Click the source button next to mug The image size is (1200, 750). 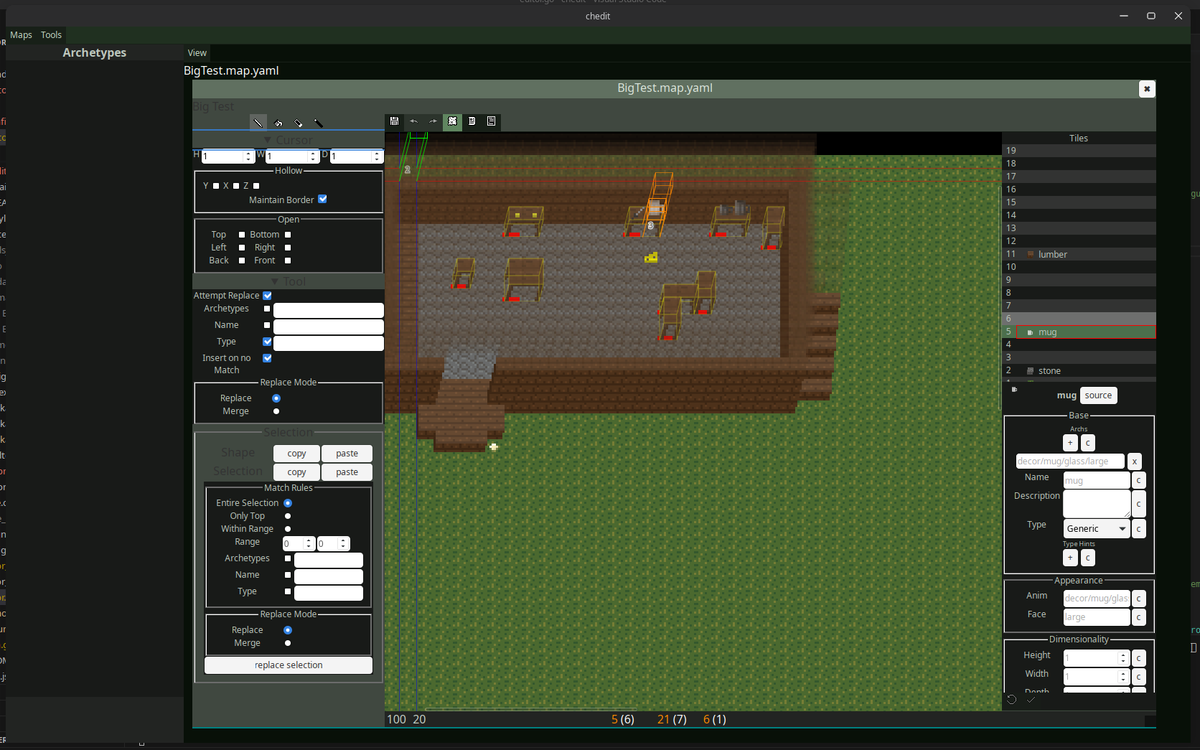[x=1098, y=394]
